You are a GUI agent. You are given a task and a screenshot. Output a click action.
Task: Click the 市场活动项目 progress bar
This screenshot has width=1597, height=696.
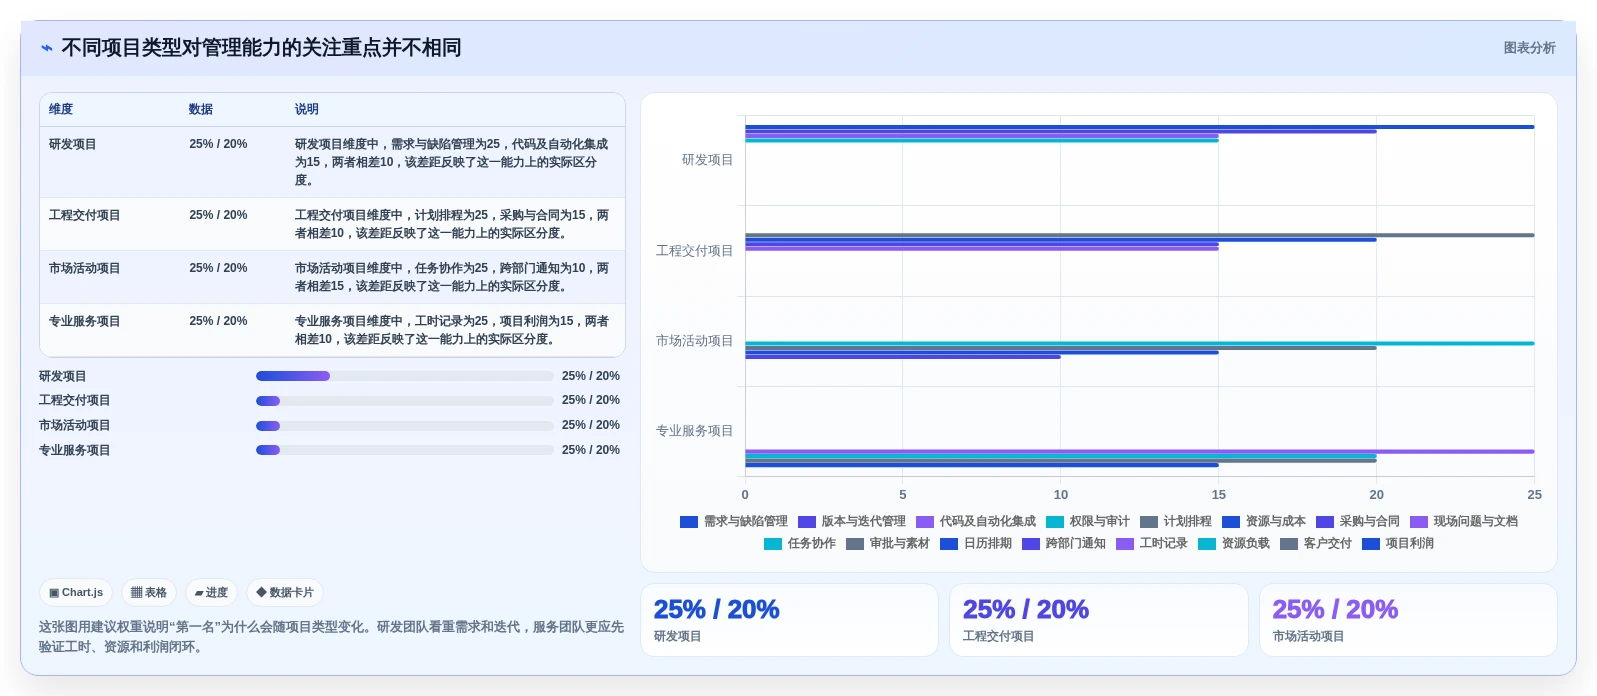pyautogui.click(x=404, y=426)
